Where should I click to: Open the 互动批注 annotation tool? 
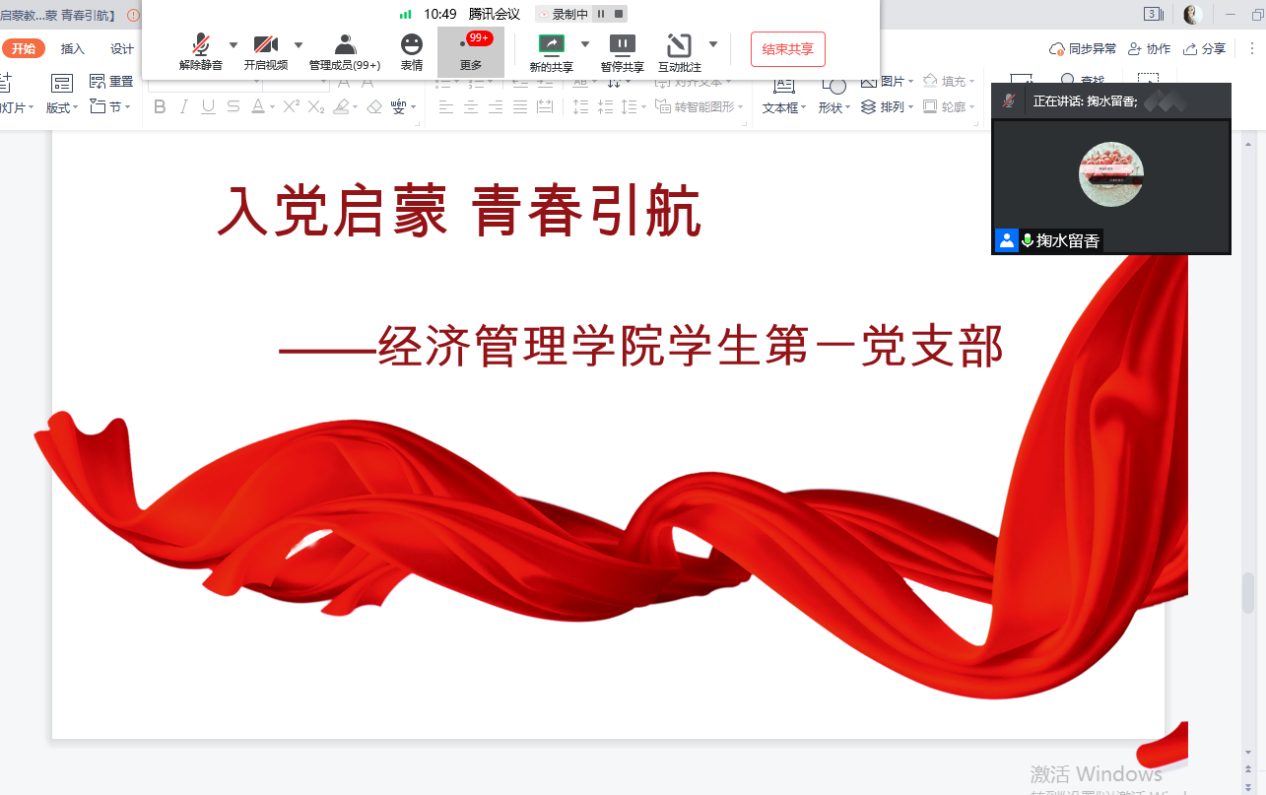click(679, 51)
